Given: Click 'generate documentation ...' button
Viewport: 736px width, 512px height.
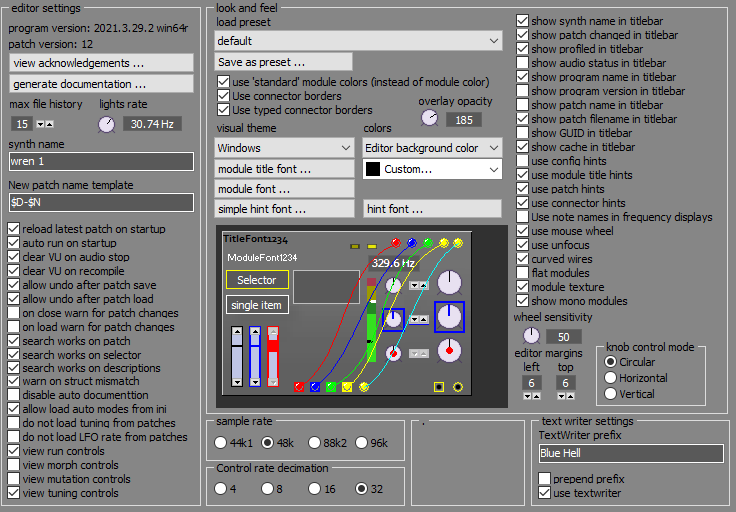Looking at the screenshot, I should click(x=101, y=84).
